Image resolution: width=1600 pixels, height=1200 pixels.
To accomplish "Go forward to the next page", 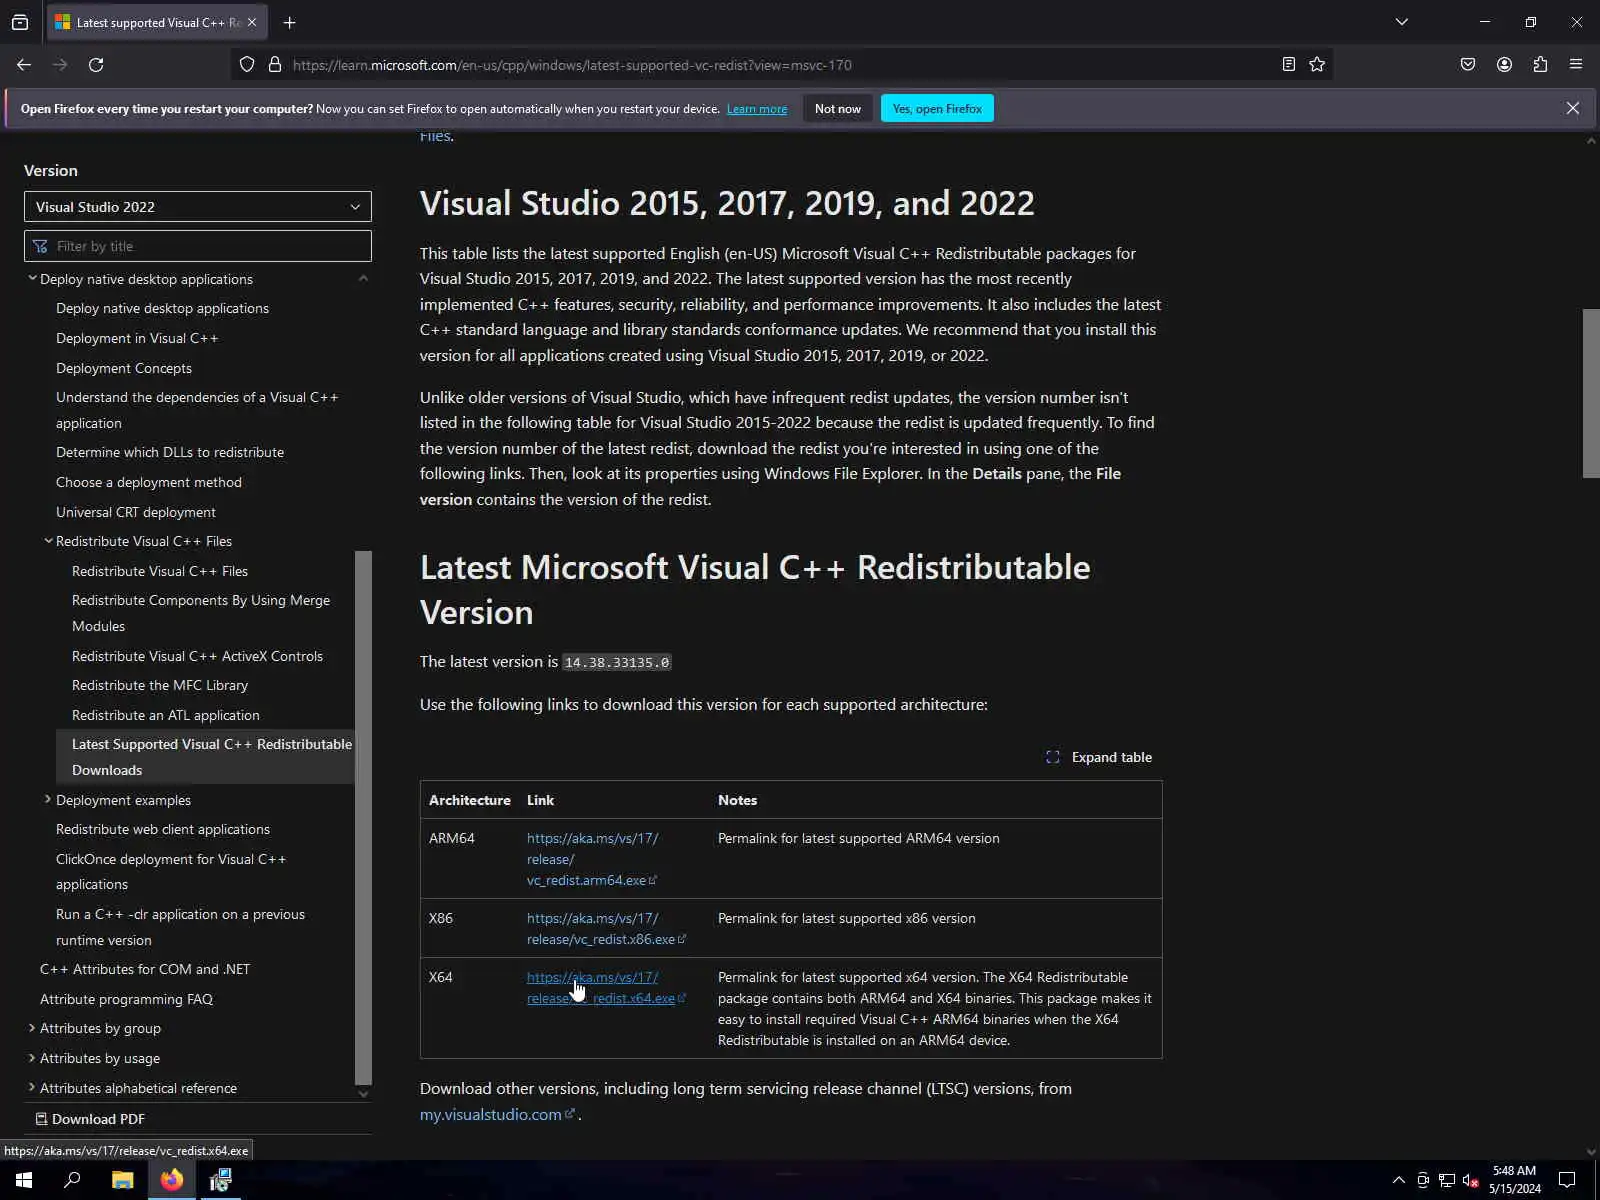I will 60,65.
